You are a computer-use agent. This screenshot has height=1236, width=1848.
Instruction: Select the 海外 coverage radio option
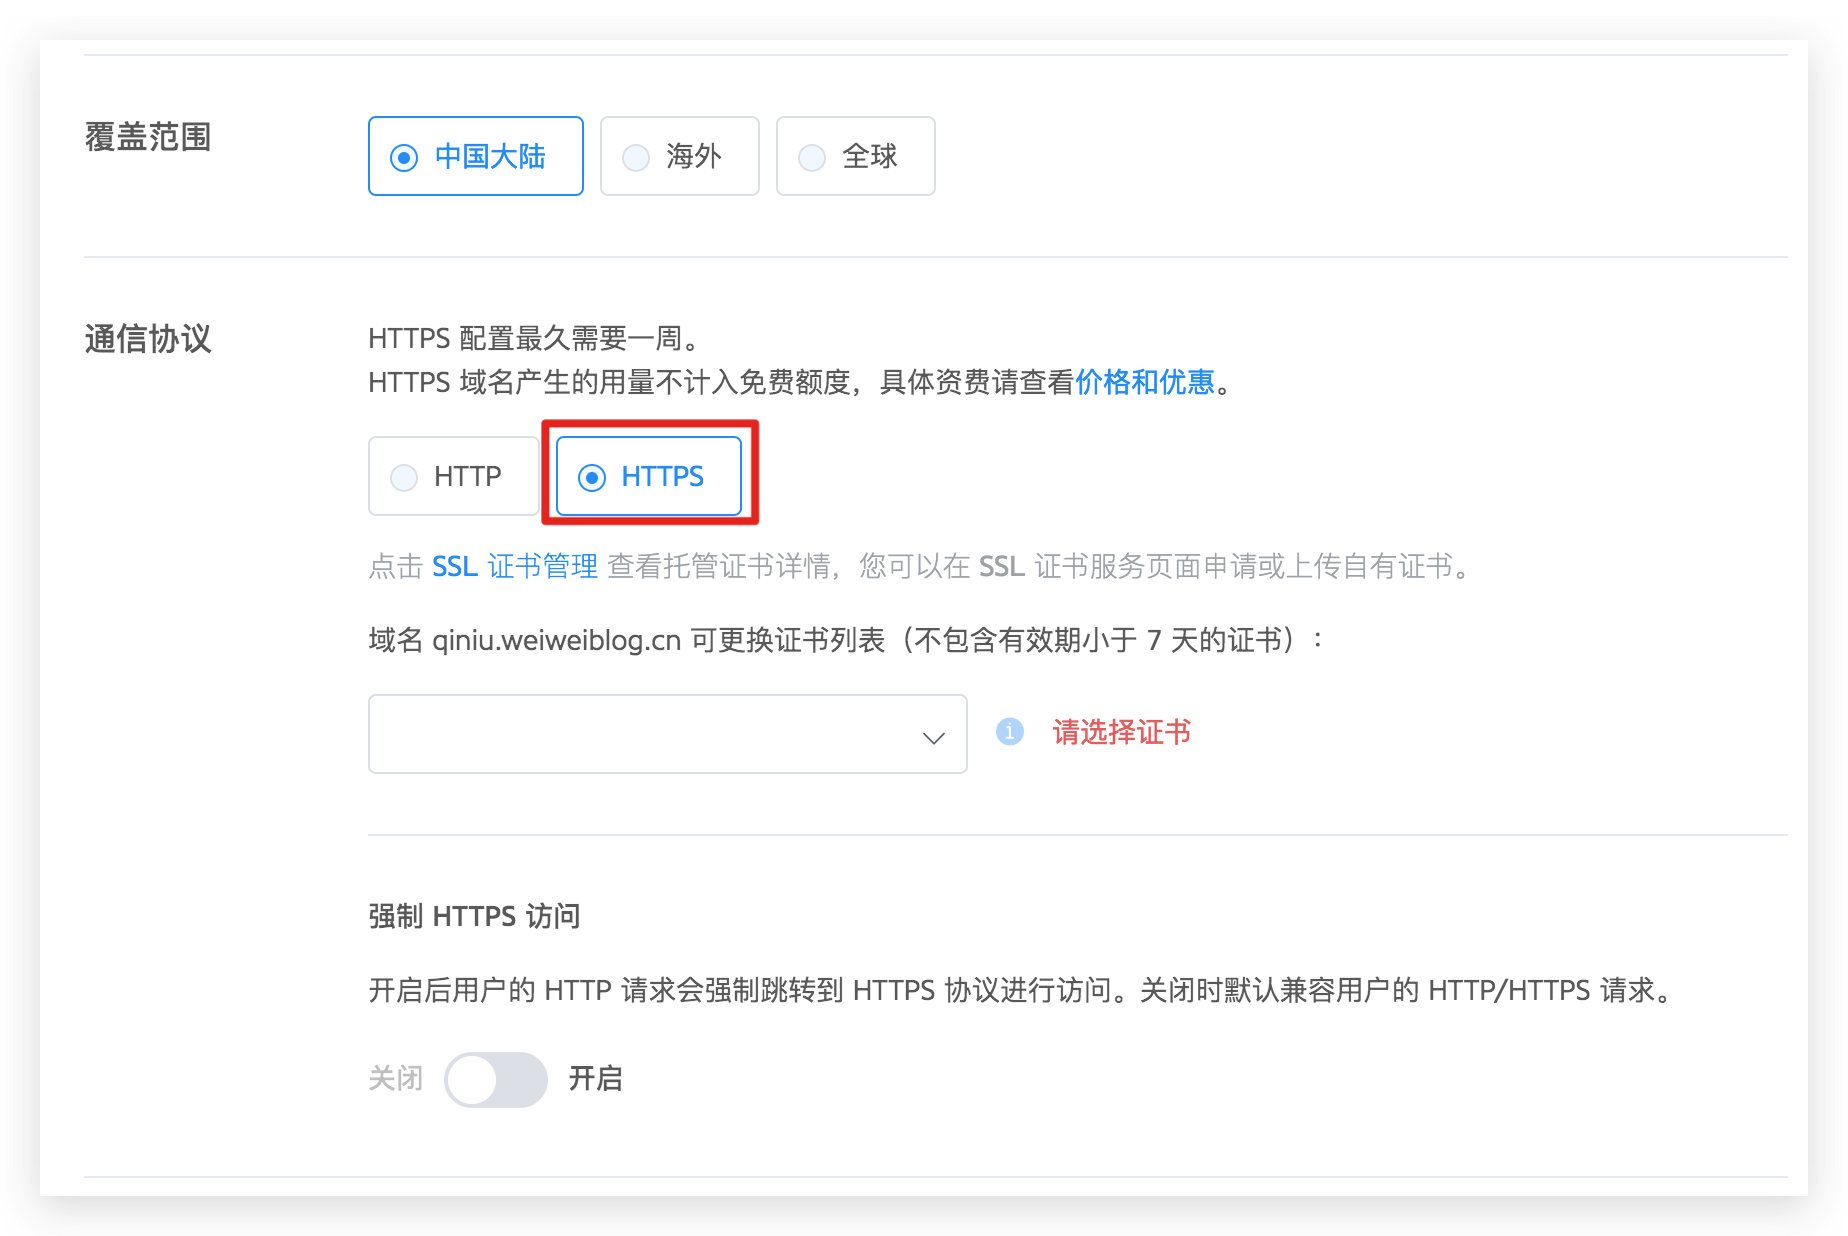tap(679, 156)
